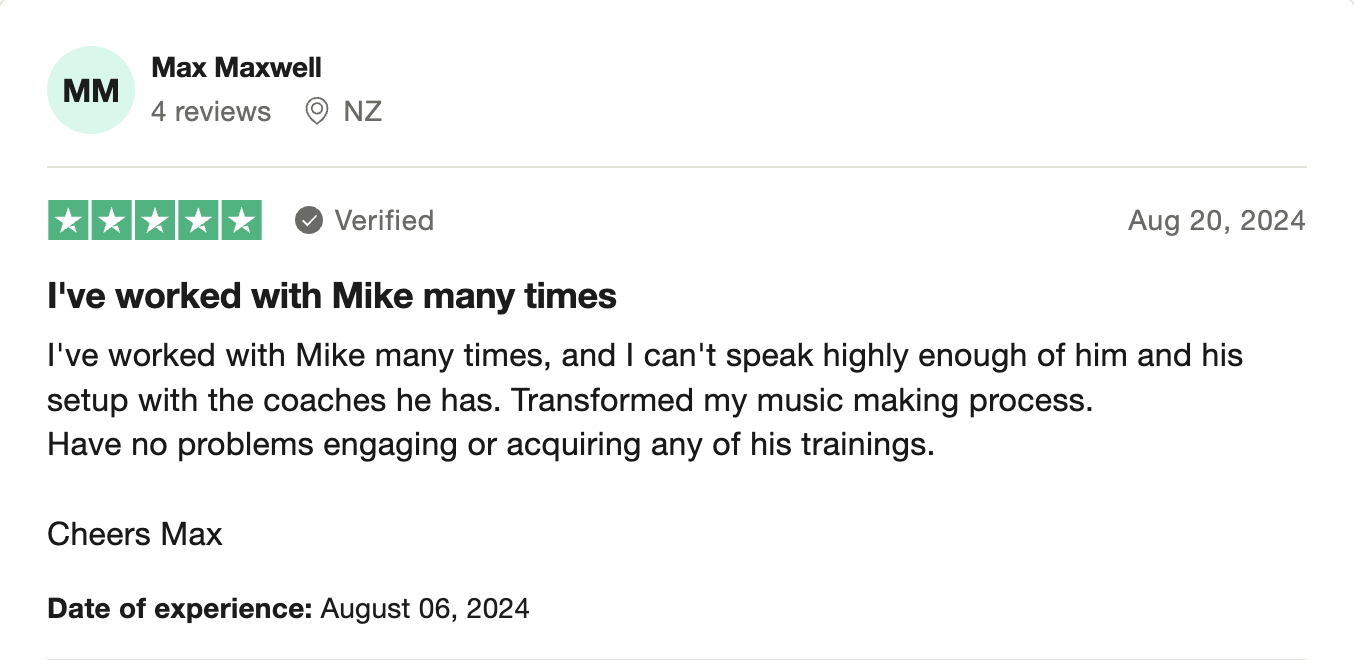Click the August 06, 2024 experience date
The height and width of the screenshot is (660, 1354).
pos(425,608)
